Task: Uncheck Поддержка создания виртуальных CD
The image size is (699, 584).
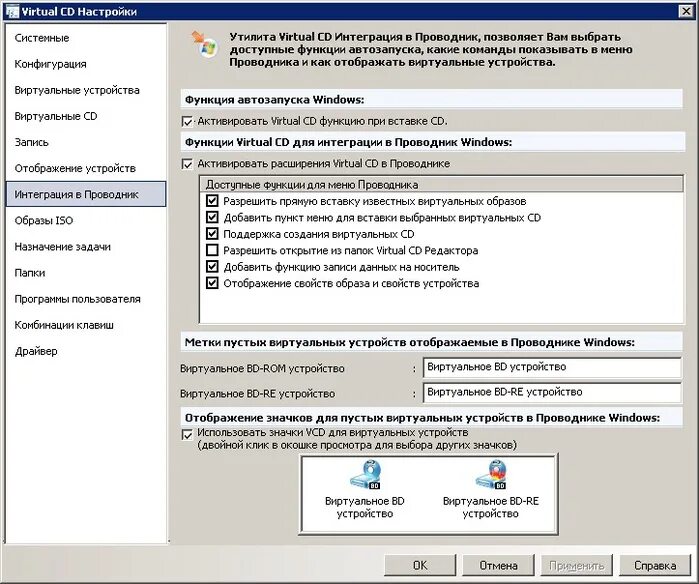Action: (212, 234)
